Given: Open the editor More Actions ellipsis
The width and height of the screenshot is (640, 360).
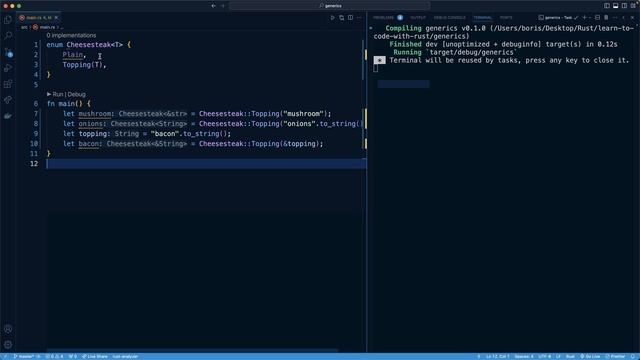Looking at the screenshot, I should click(x=359, y=18).
